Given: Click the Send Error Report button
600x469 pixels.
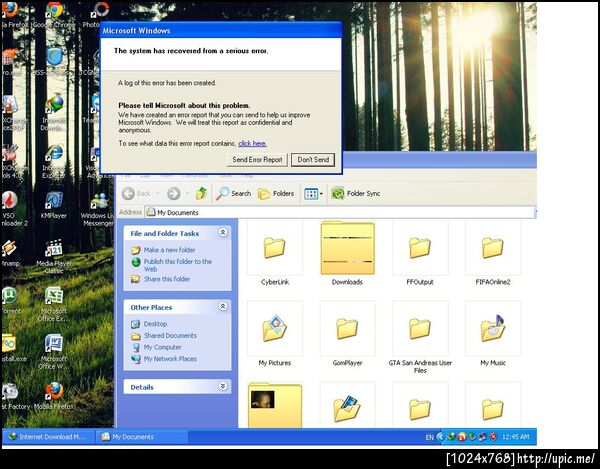Looking at the screenshot, I should (257, 160).
